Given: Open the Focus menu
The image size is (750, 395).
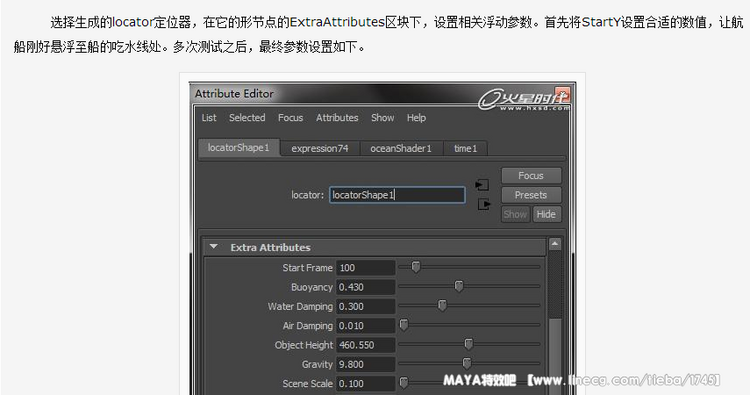Looking at the screenshot, I should [290, 118].
